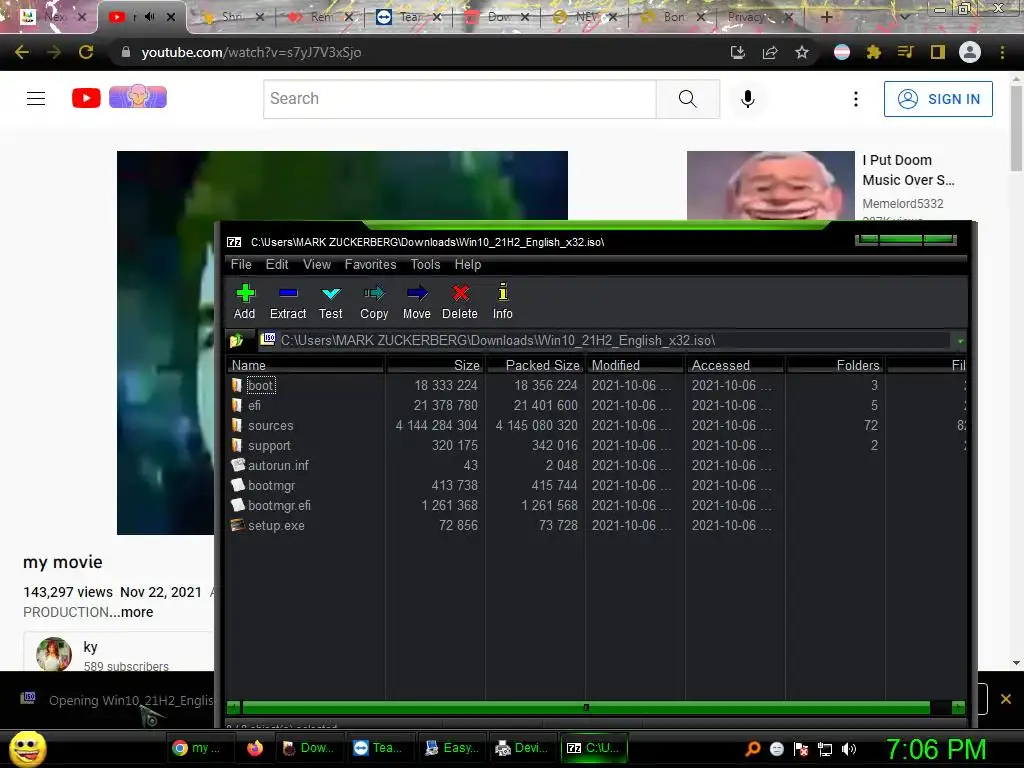Select the bootmgr file
Image resolution: width=1024 pixels, height=768 pixels.
coord(271,486)
